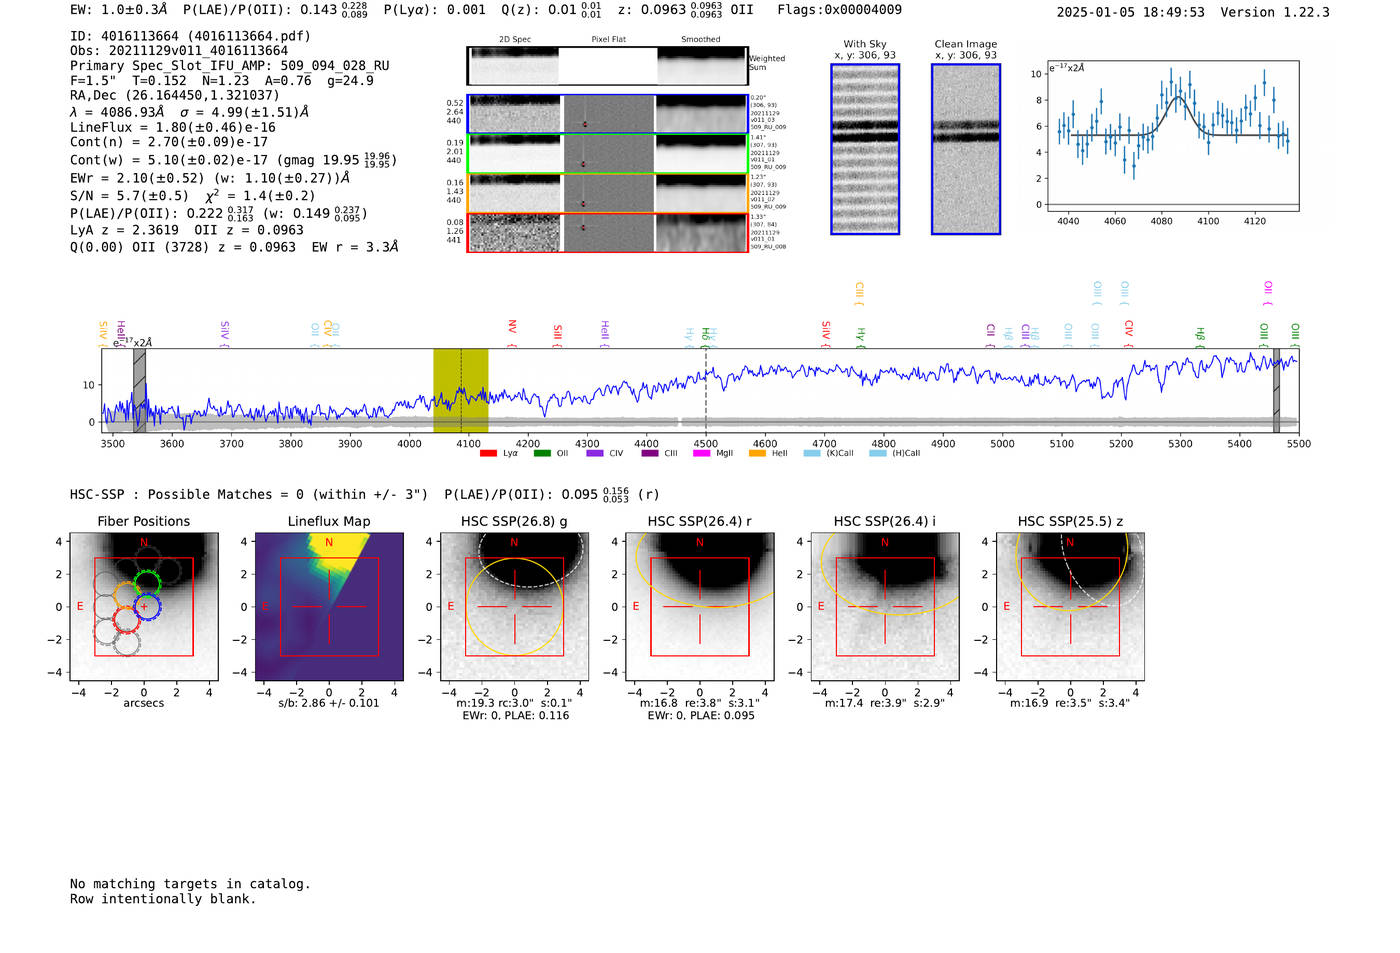1400x953 pixels.
Task: Click the Flags:0x00004009 header text
Action: [x=839, y=10]
